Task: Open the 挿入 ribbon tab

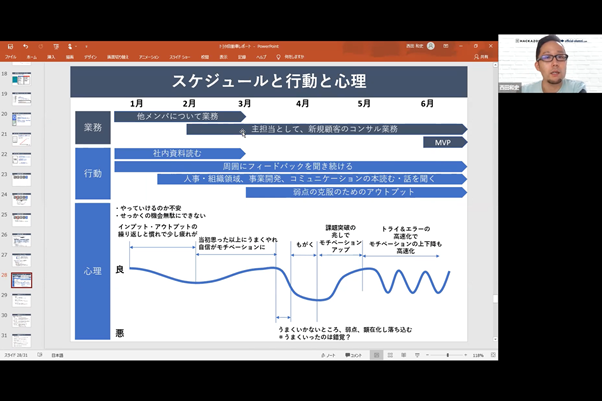Action: tap(52, 57)
